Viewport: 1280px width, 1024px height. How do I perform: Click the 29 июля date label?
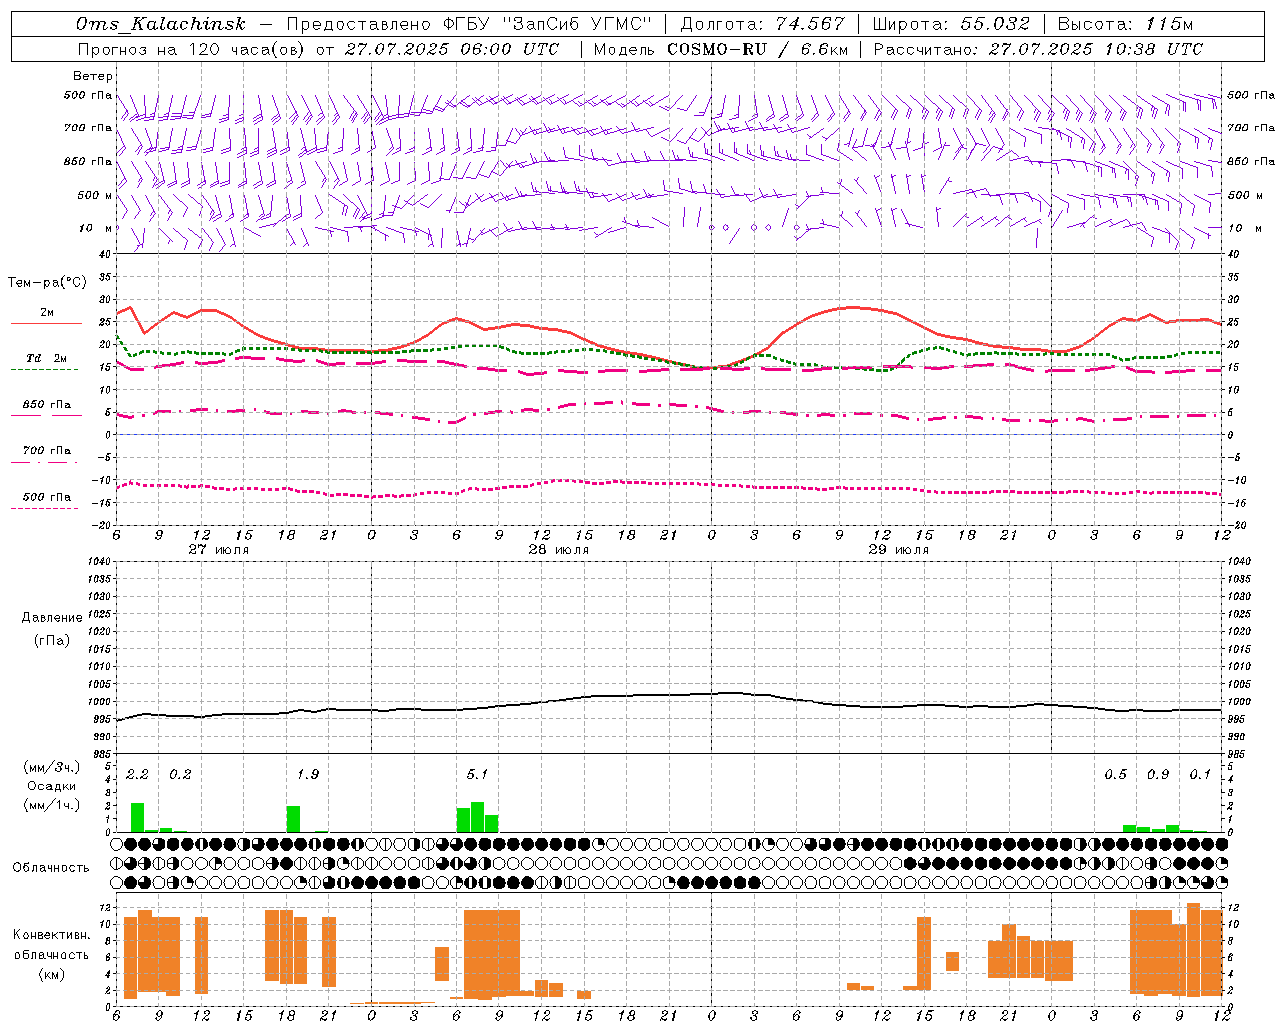pos(899,550)
